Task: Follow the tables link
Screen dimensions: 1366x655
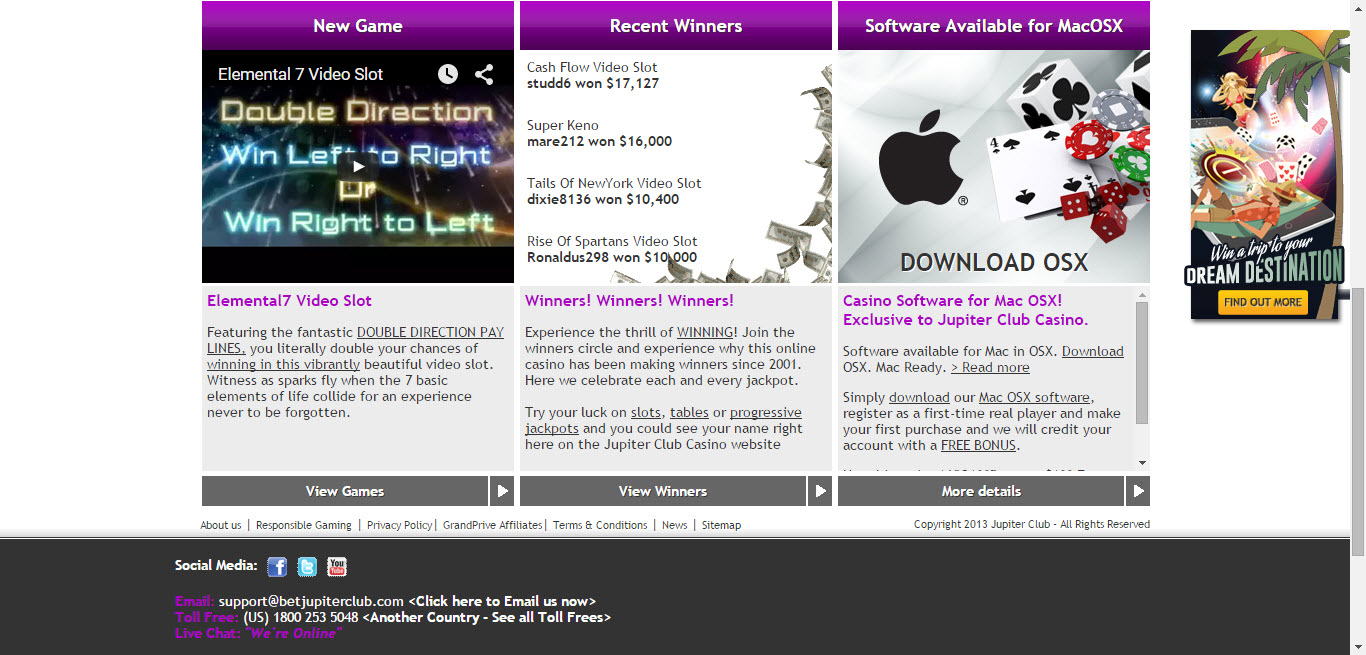Action: click(689, 412)
